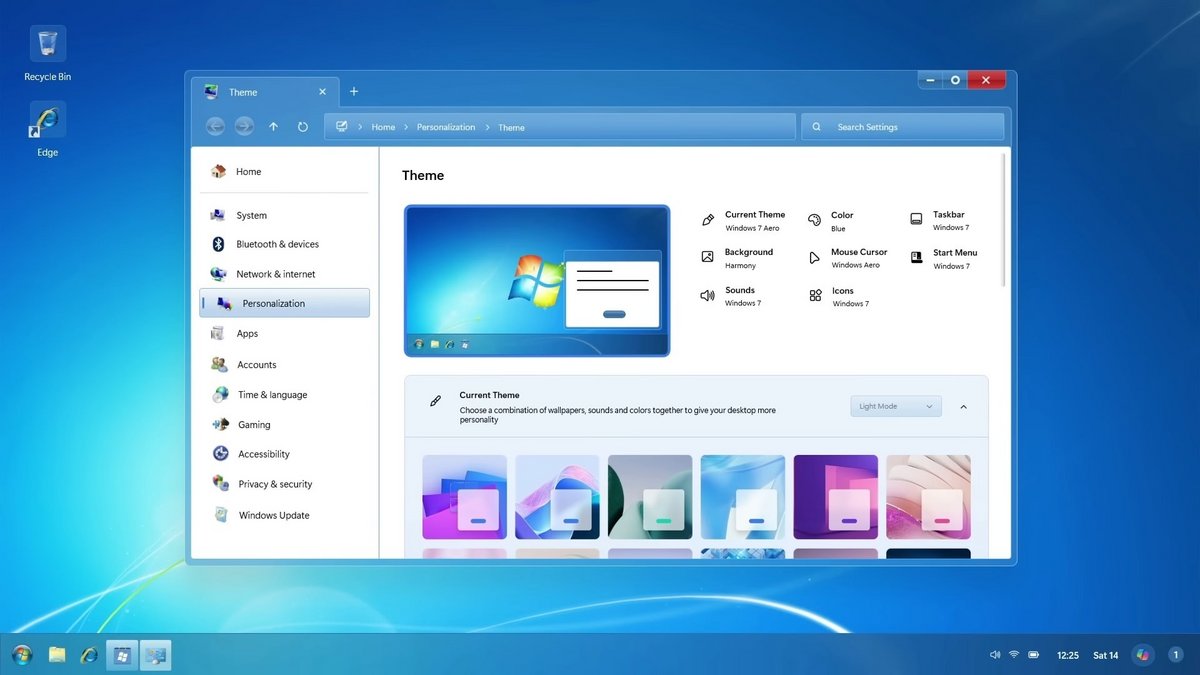Select the purple and blue folders theme thumbnail
The height and width of the screenshot is (675, 1200).
coord(465,497)
